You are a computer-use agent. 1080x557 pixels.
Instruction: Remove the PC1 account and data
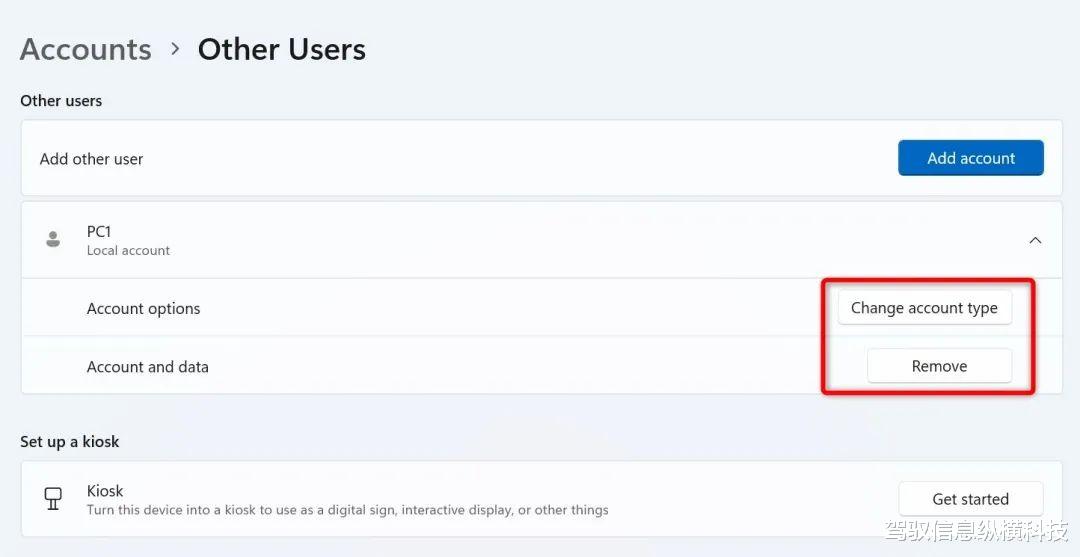[939, 366]
